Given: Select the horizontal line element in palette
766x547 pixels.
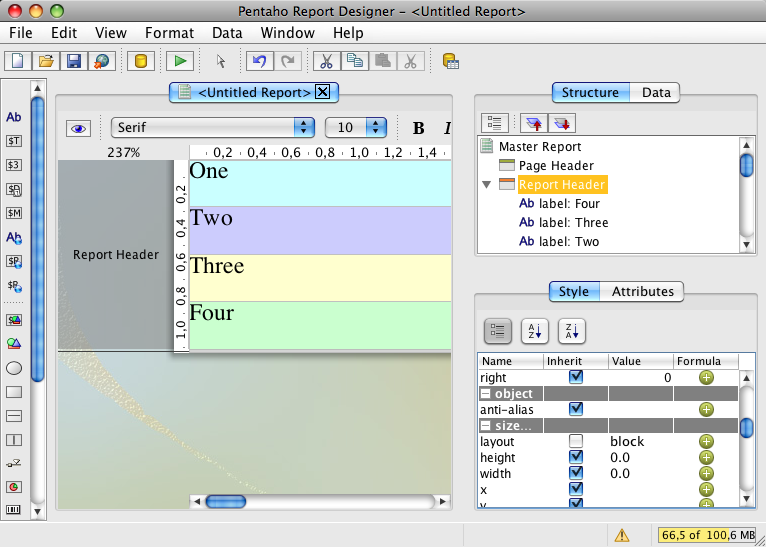Looking at the screenshot, I should [x=14, y=416].
